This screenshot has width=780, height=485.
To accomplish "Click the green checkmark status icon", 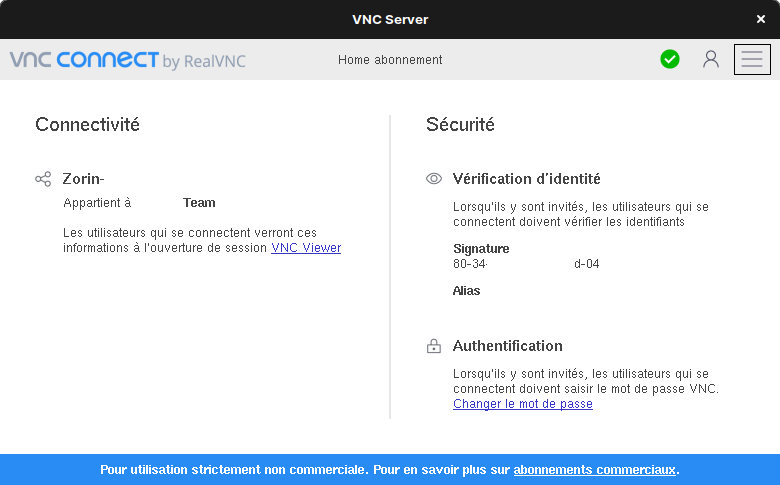I will click(x=670, y=60).
